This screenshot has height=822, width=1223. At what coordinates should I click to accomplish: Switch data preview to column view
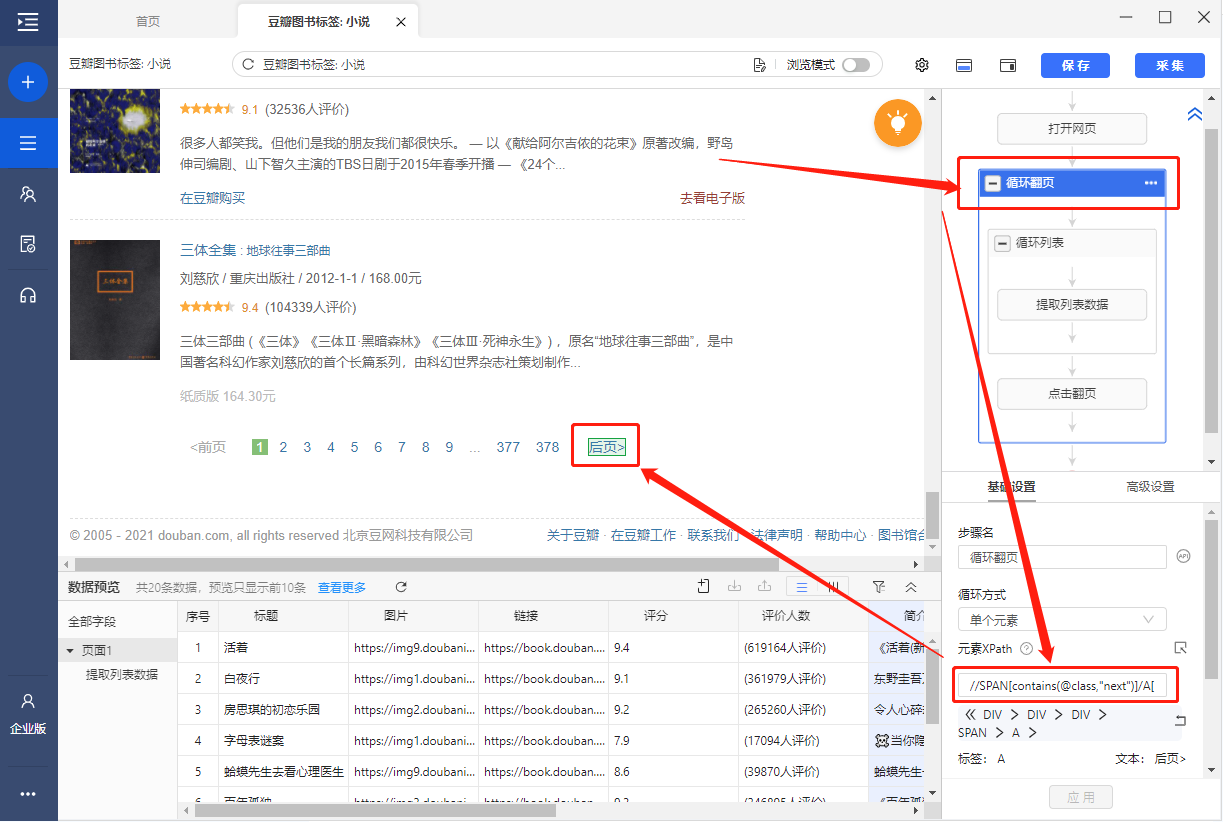(x=833, y=587)
